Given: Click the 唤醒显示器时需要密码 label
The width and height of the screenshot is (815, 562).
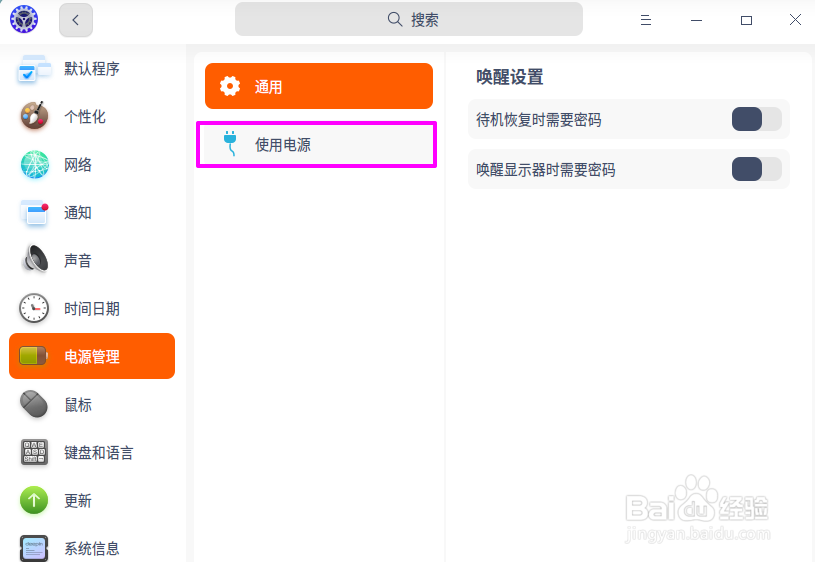Looking at the screenshot, I should pyautogui.click(x=546, y=169).
